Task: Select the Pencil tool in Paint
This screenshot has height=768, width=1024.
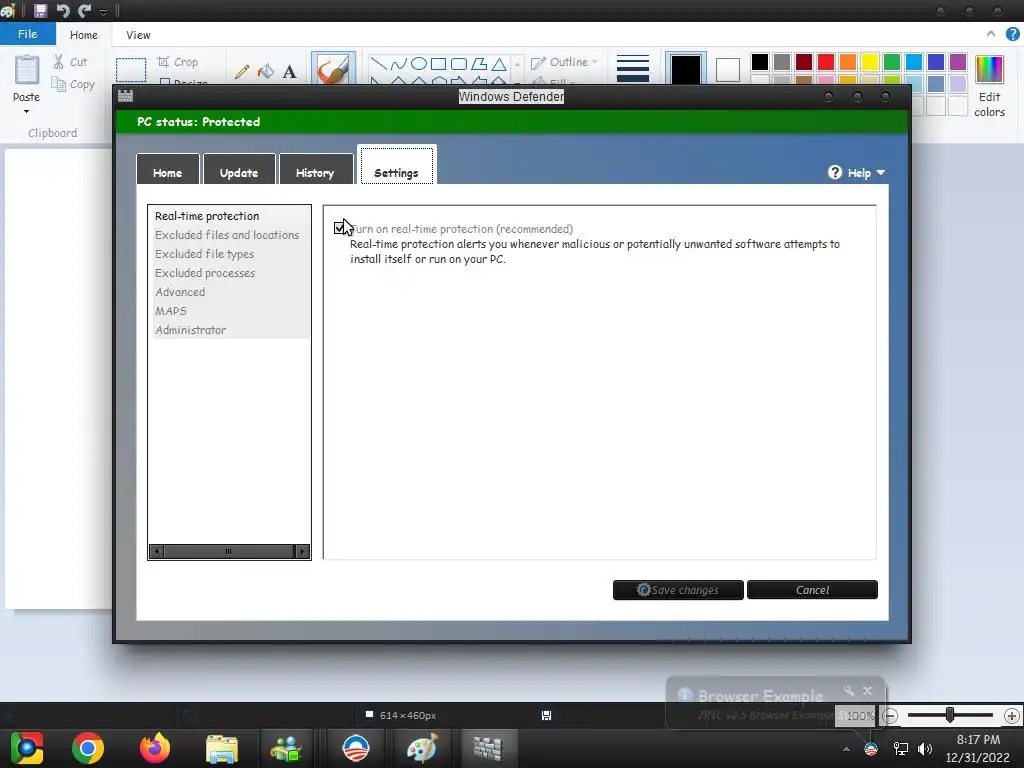Action: (x=242, y=71)
